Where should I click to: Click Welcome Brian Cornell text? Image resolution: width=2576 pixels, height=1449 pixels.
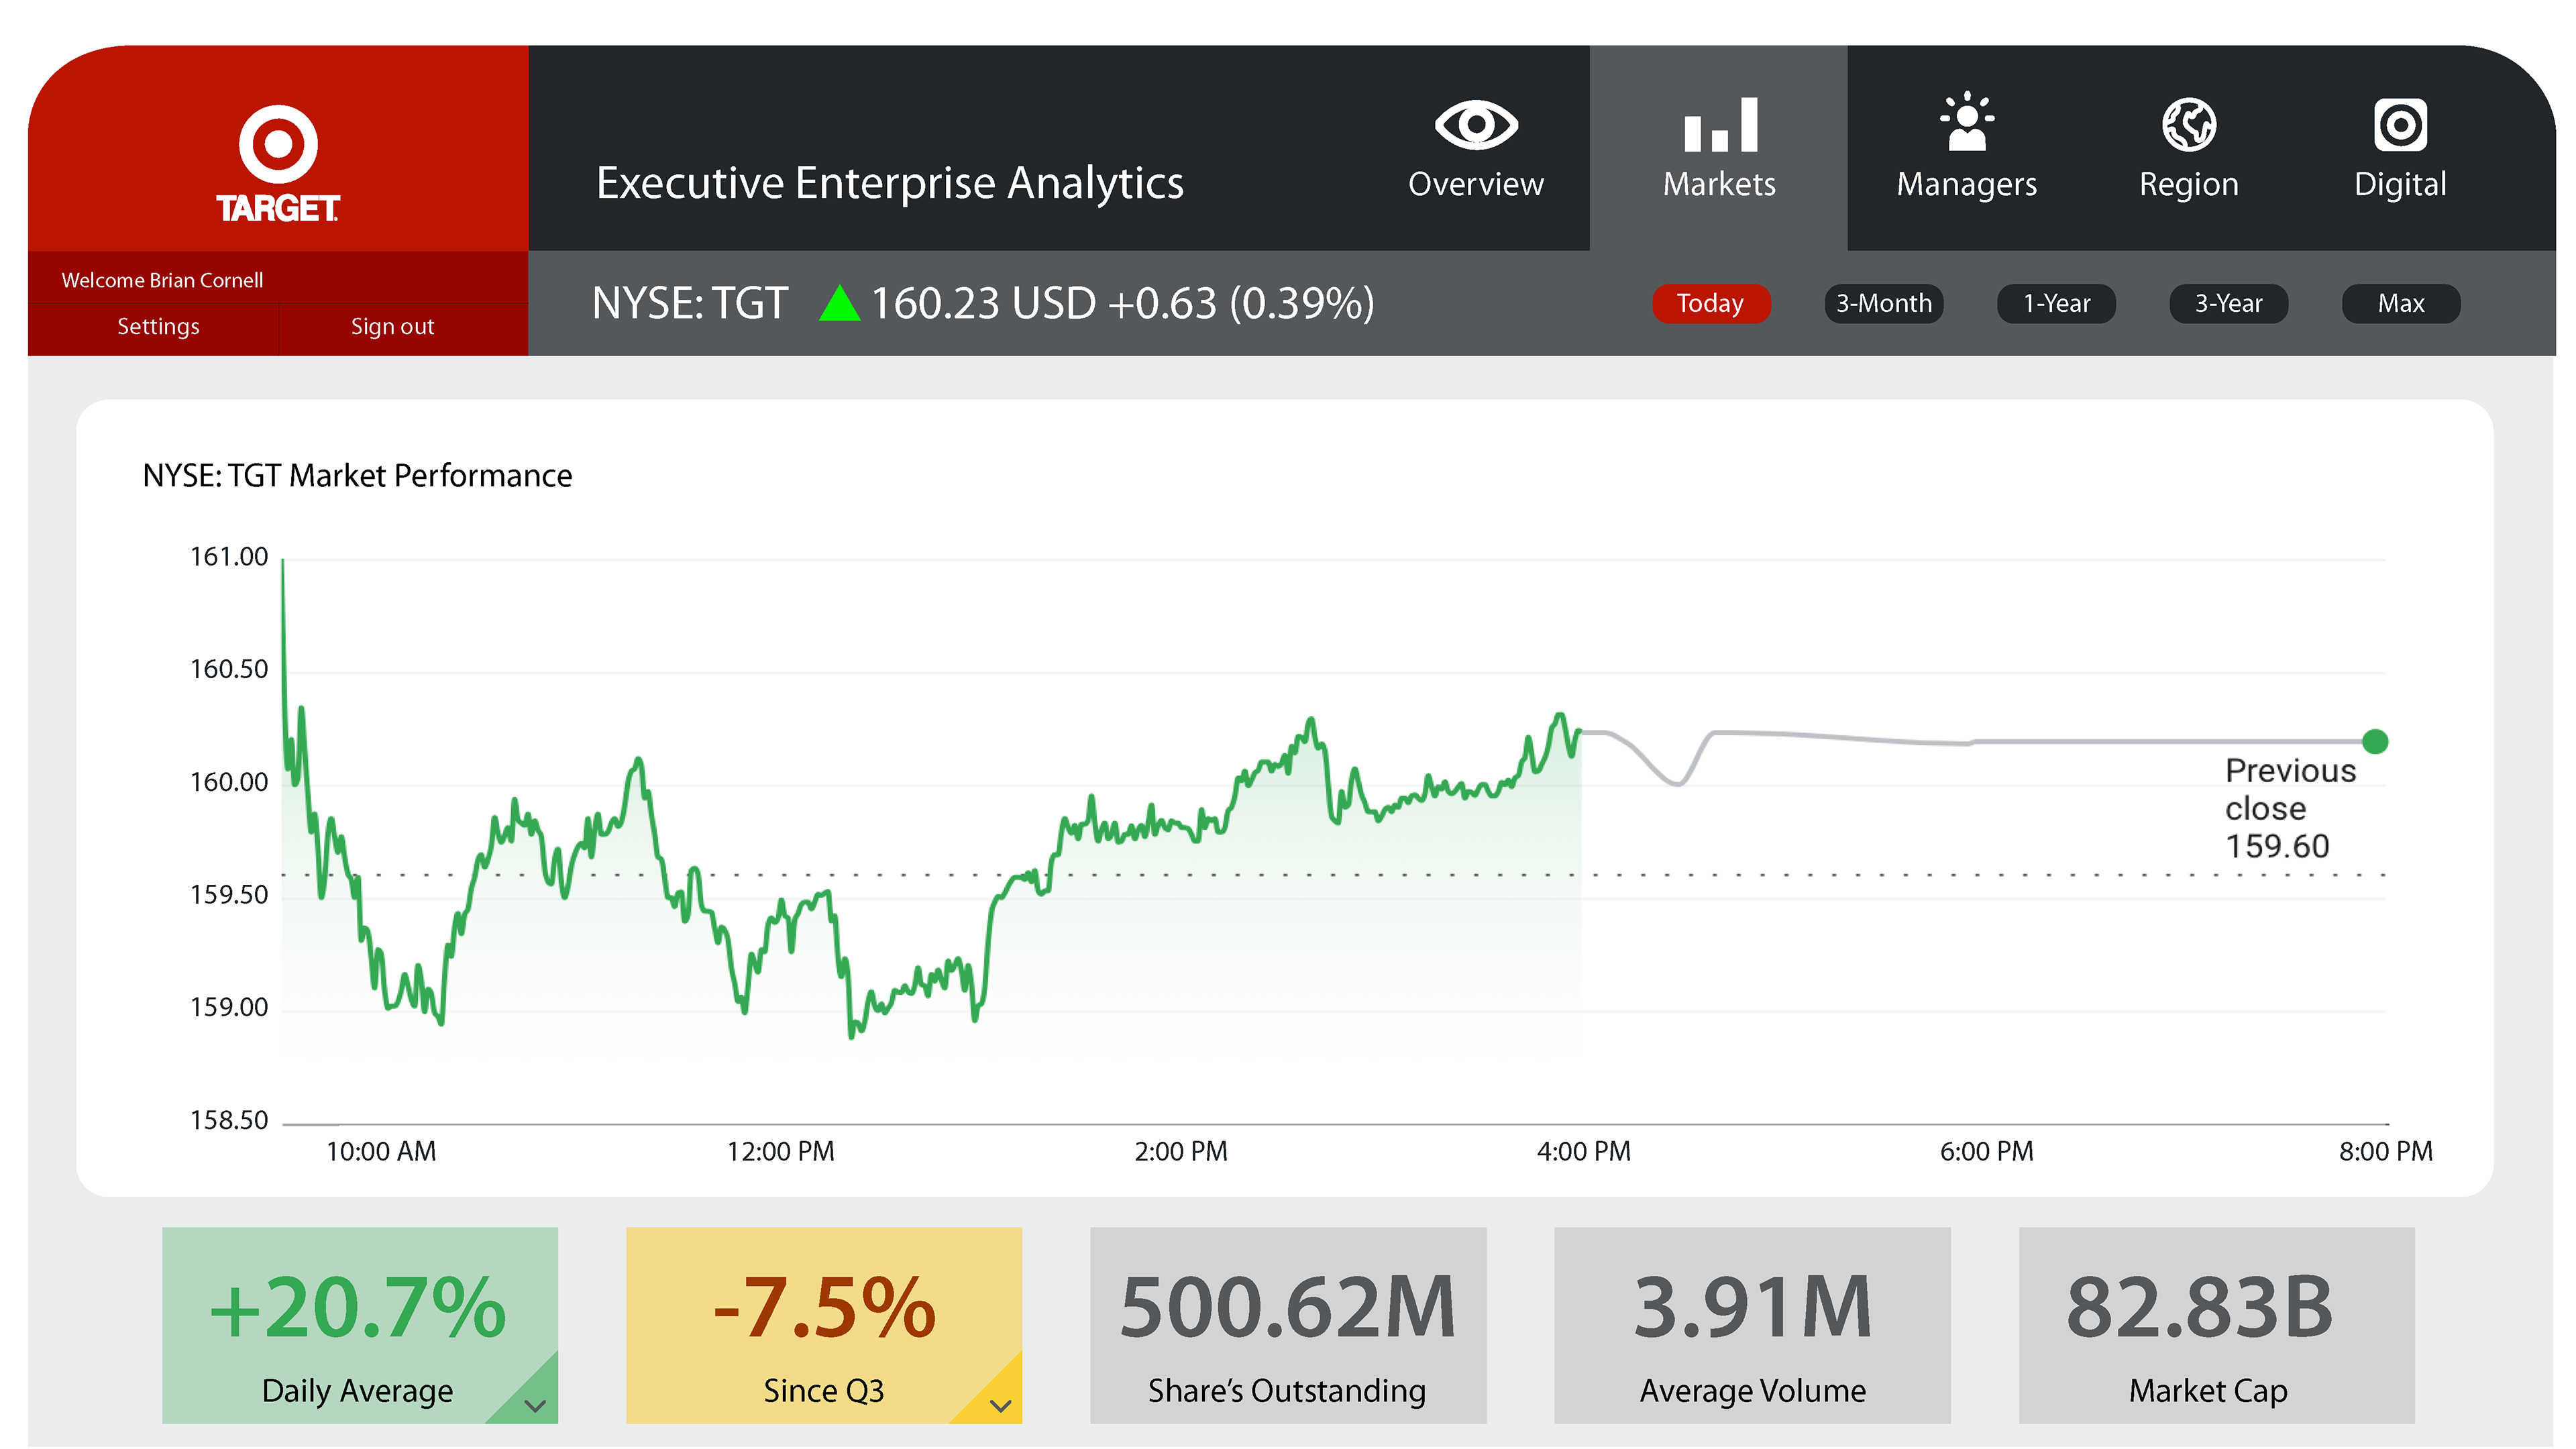click(x=162, y=280)
